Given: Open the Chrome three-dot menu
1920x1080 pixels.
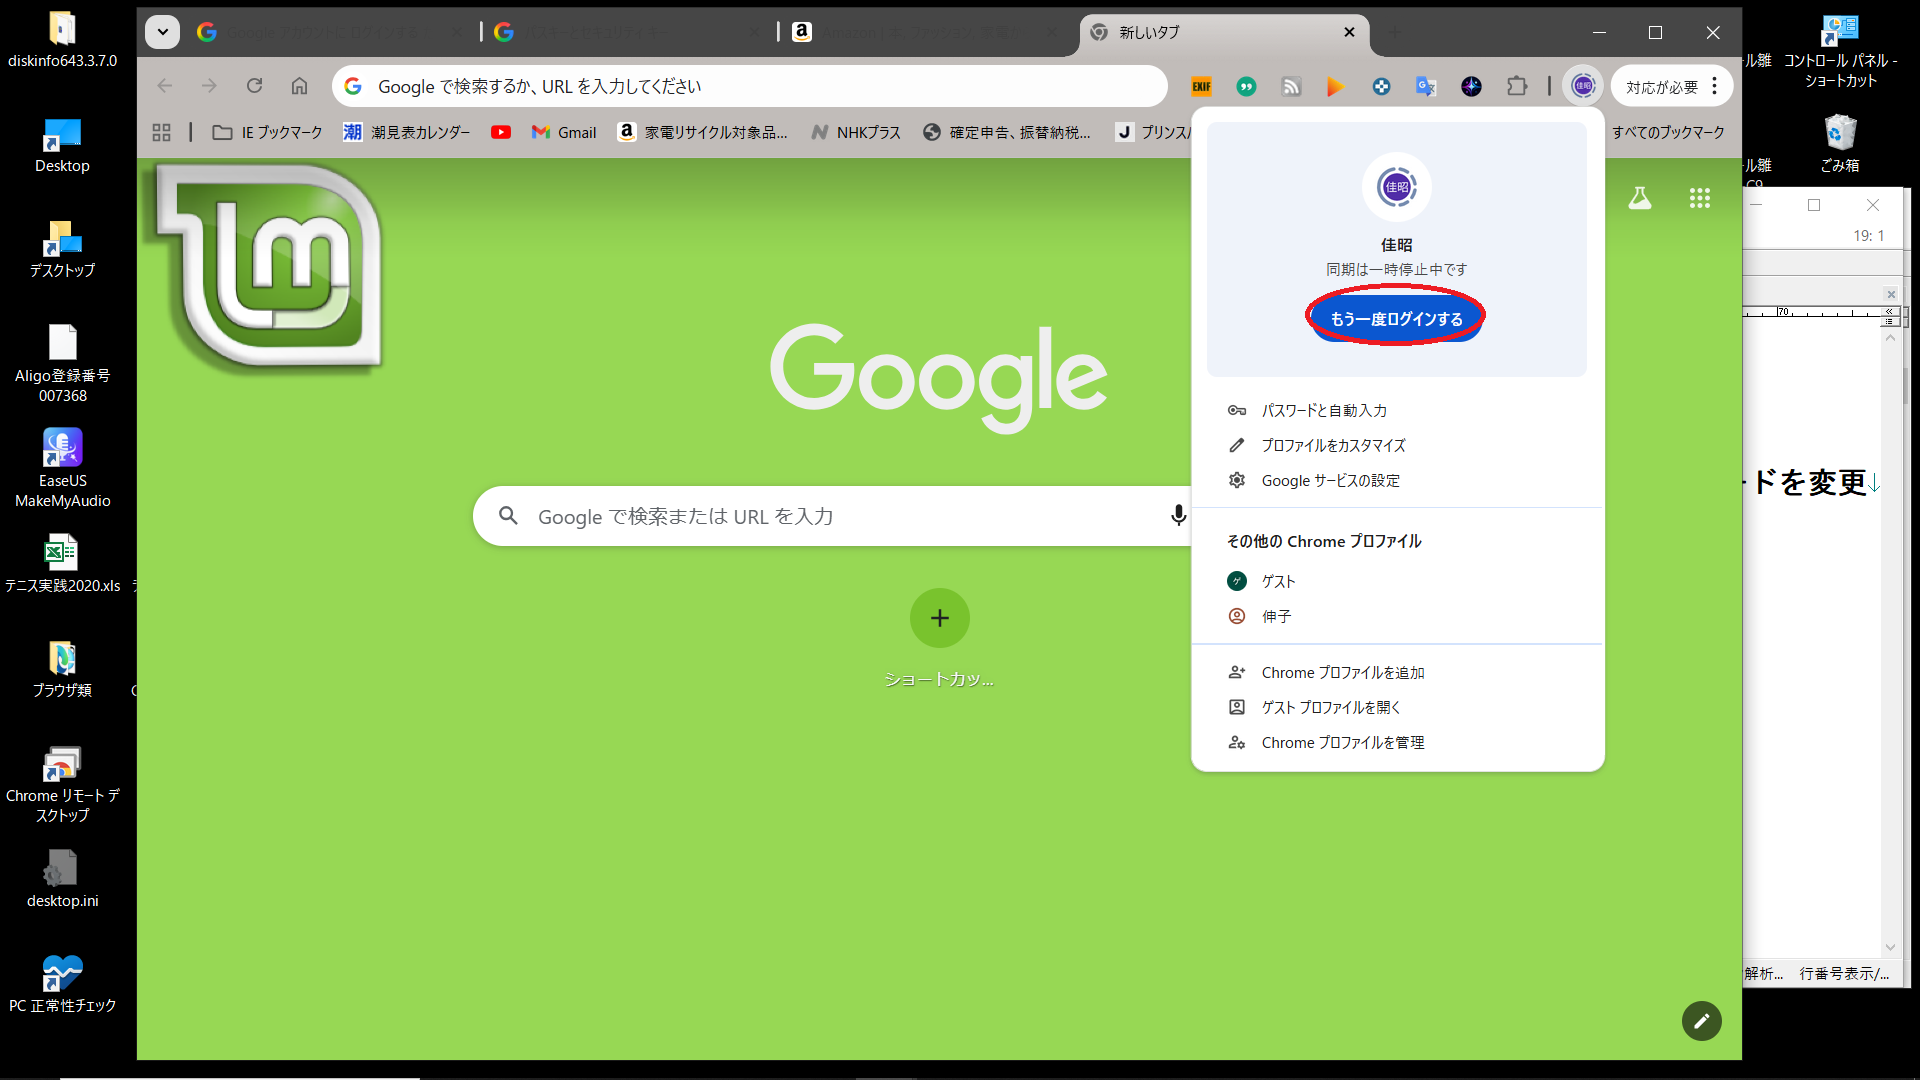Looking at the screenshot, I should pos(1714,87).
